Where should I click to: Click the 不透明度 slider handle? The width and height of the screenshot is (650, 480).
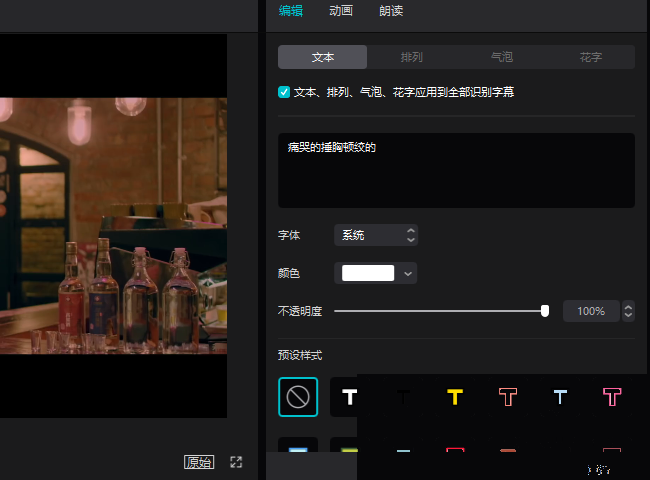click(x=545, y=311)
